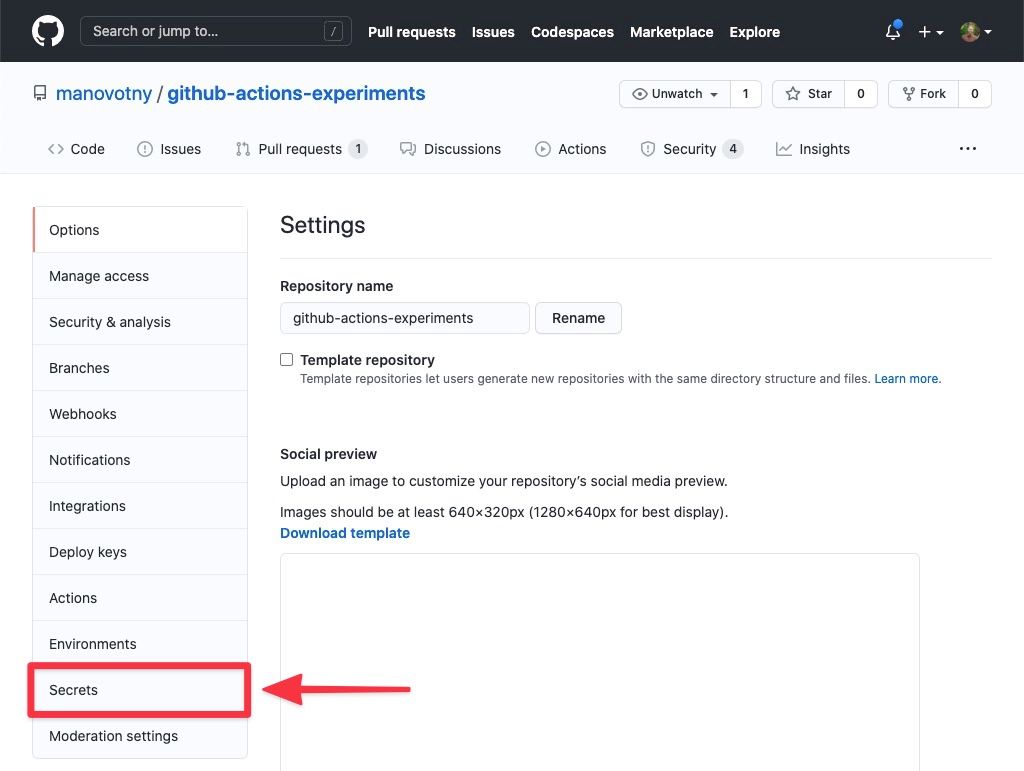This screenshot has height=771, width=1024.
Task: Switch to the Insights tab
Action: click(812, 149)
